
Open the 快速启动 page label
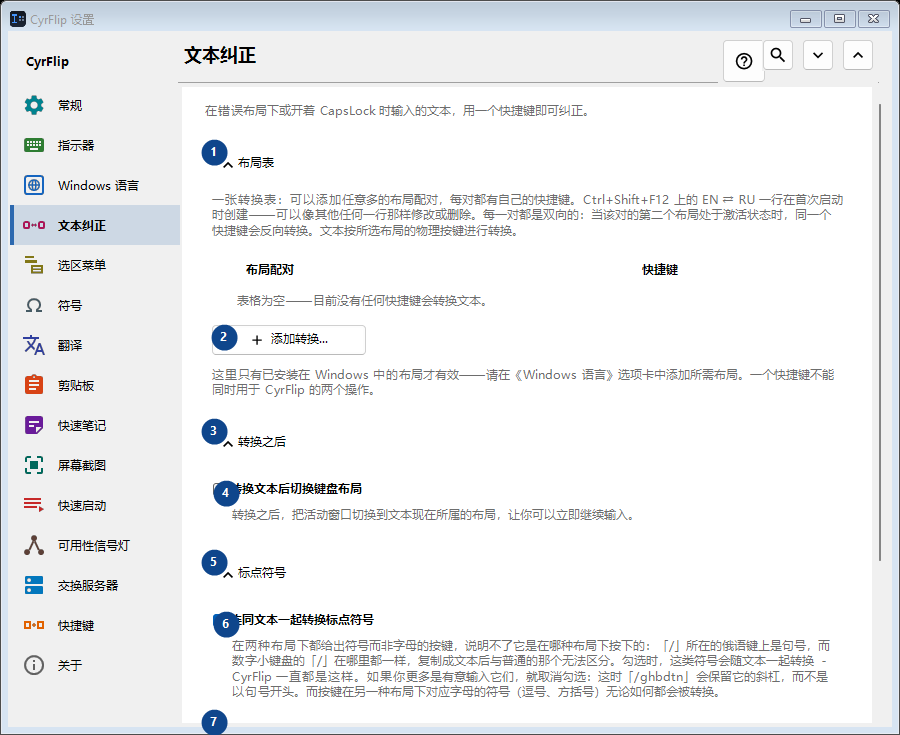coord(82,505)
